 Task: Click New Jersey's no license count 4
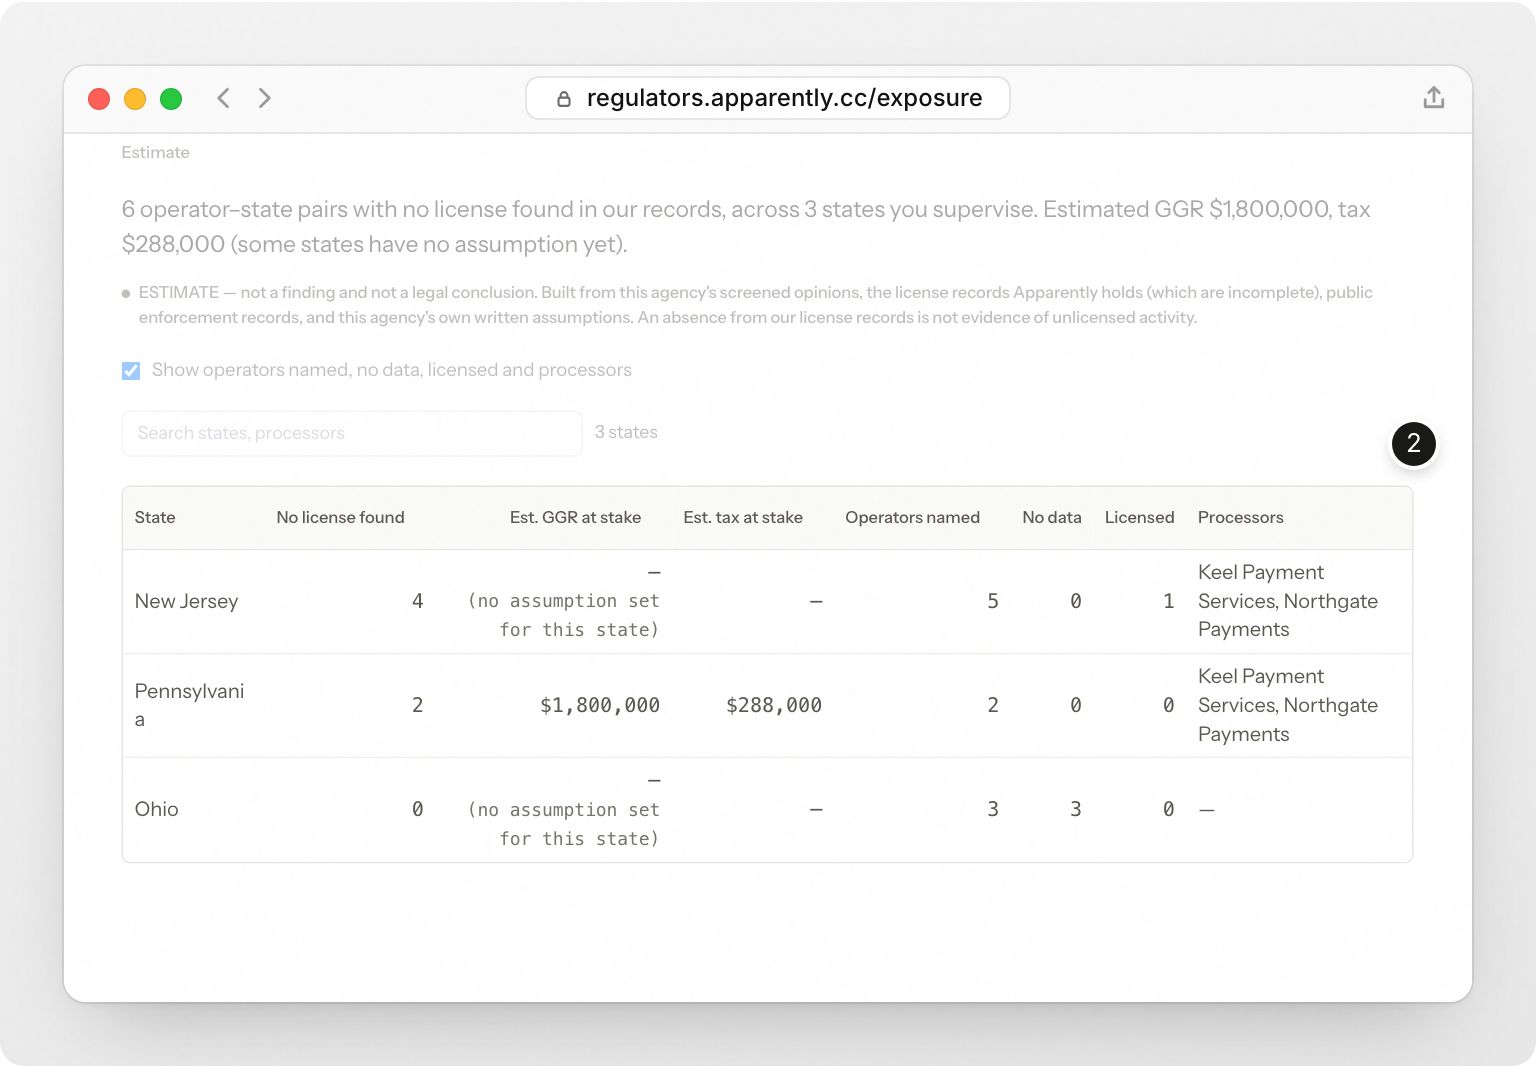[417, 601]
